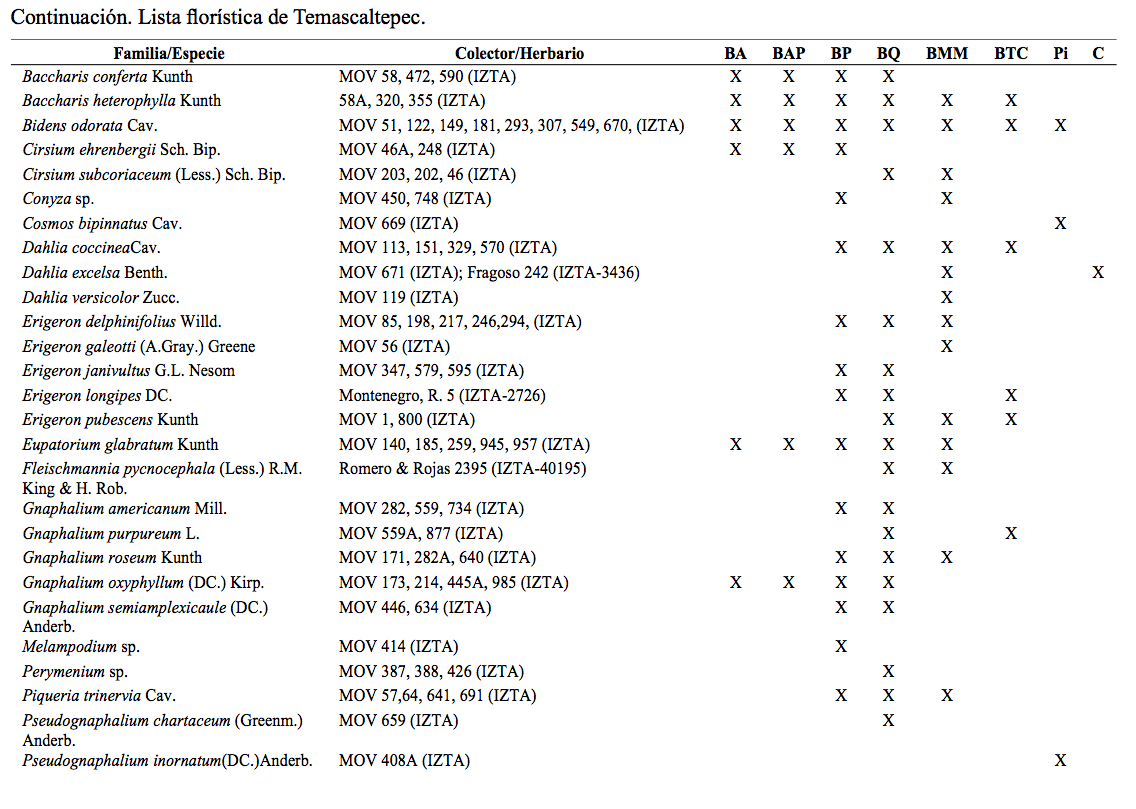Click the X under C for Dahlia excelsa
This screenshot has height=809, width=1136.
1098,272
